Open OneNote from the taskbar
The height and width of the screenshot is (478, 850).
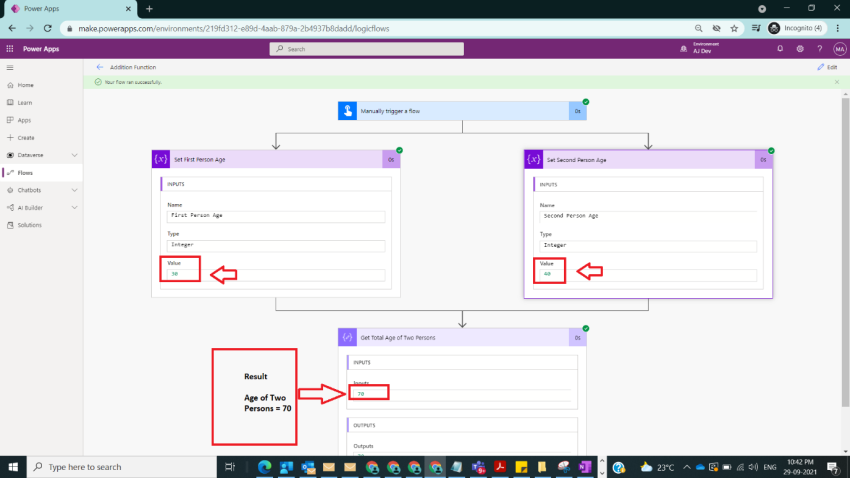click(584, 467)
